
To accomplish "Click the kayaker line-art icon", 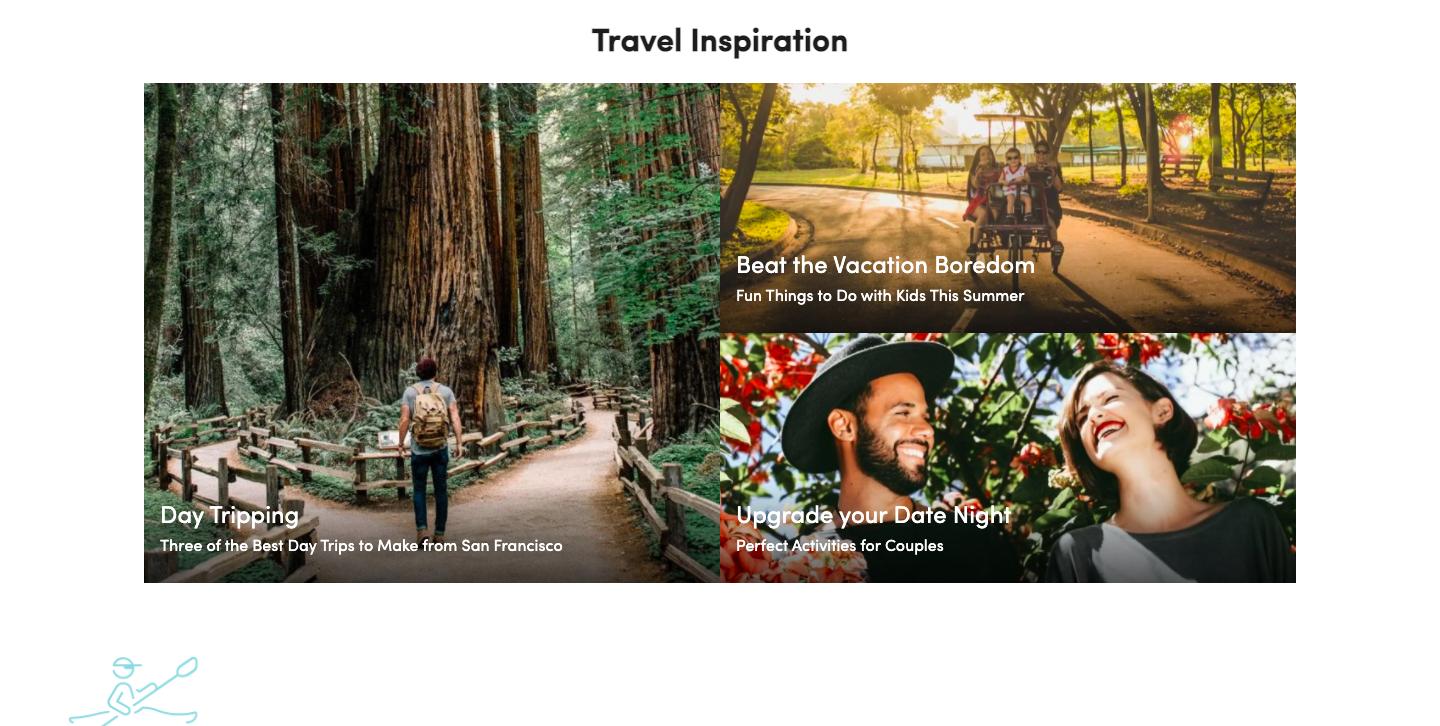I will pos(133,691).
